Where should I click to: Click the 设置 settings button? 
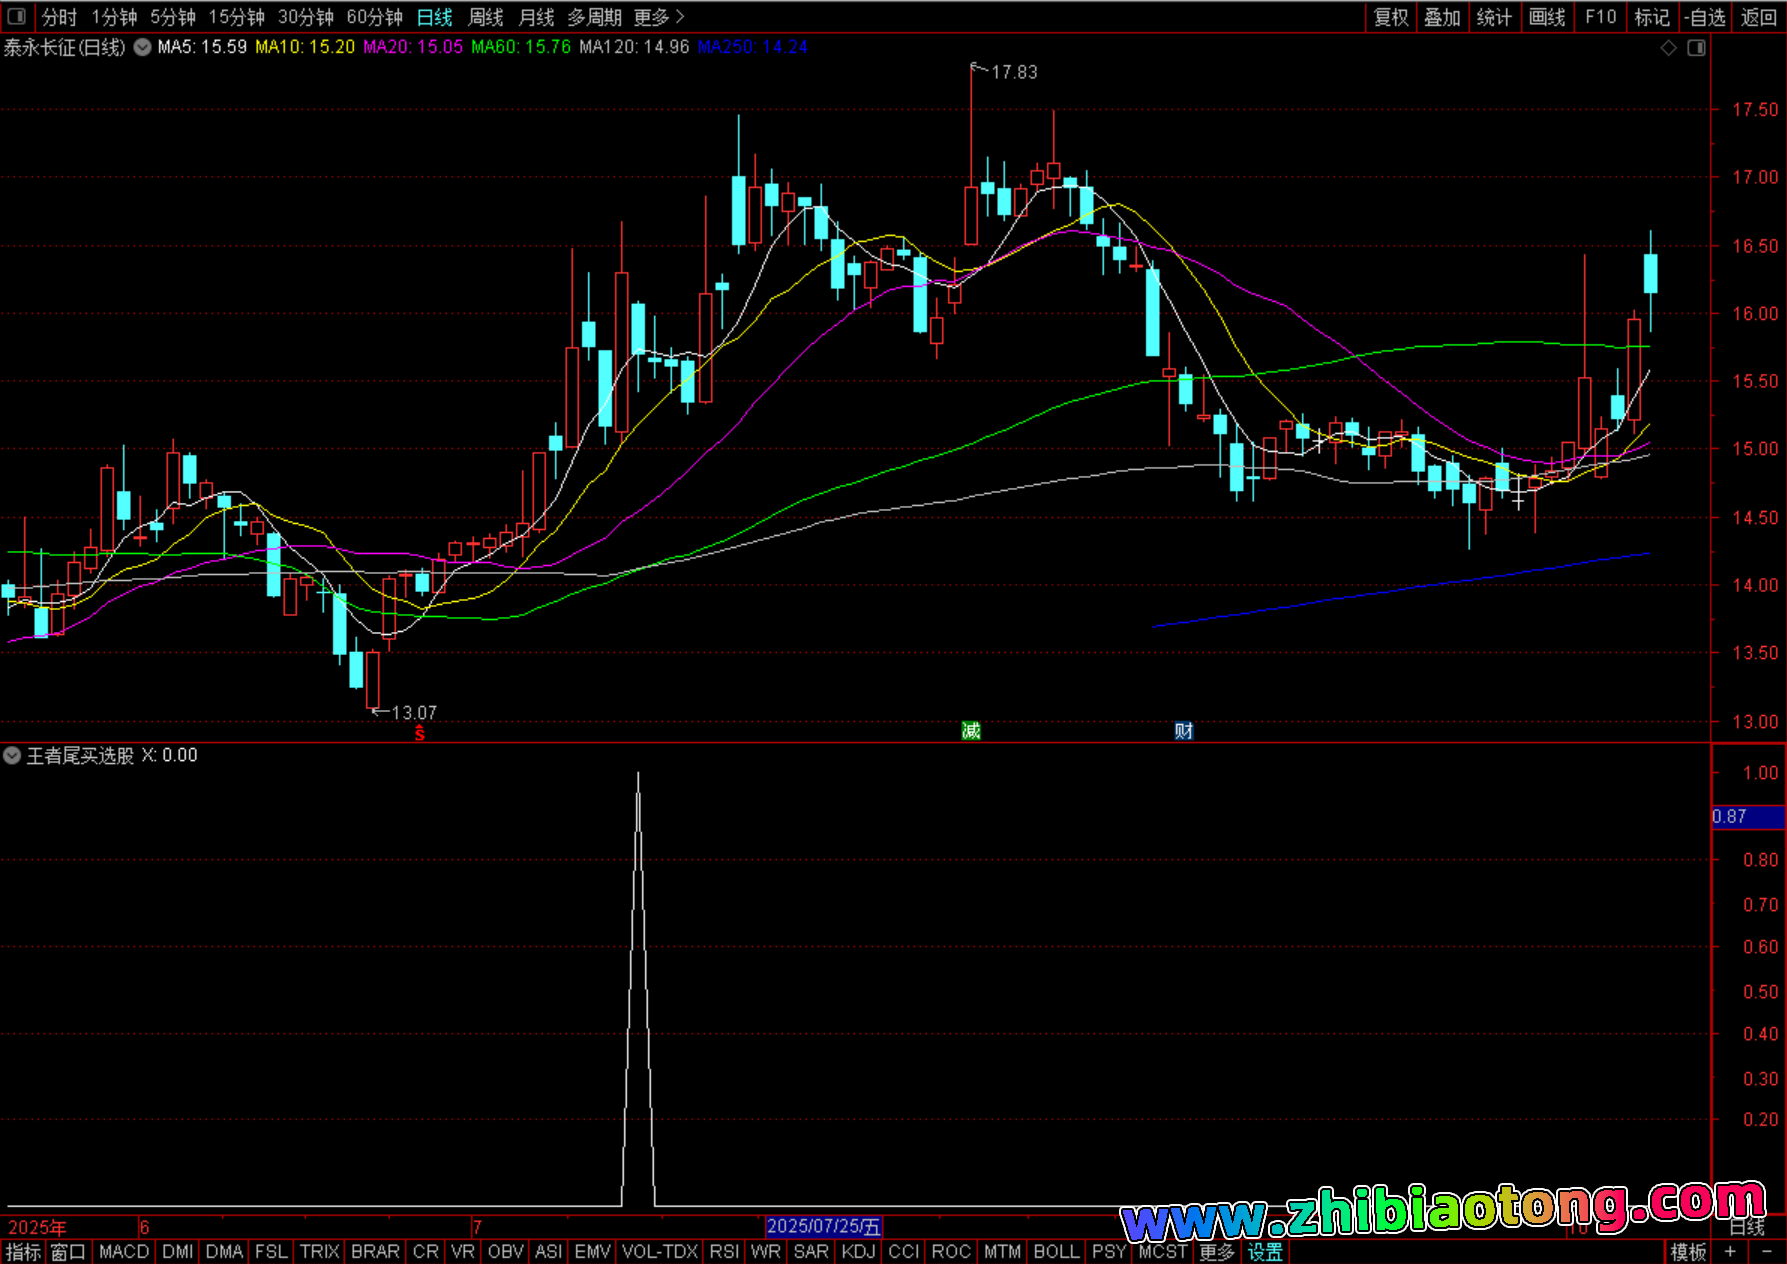[x=1264, y=1251]
